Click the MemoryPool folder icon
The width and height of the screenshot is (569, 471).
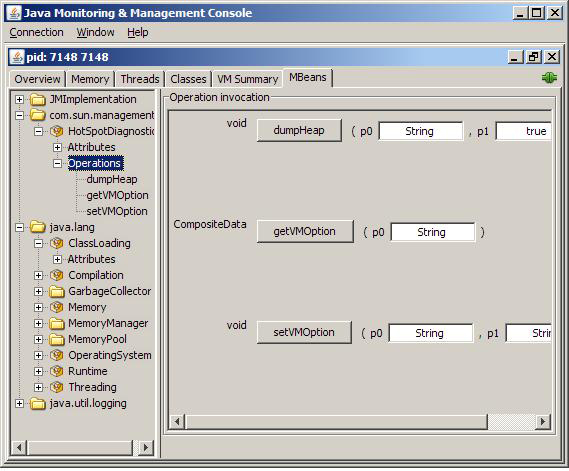tap(57, 339)
